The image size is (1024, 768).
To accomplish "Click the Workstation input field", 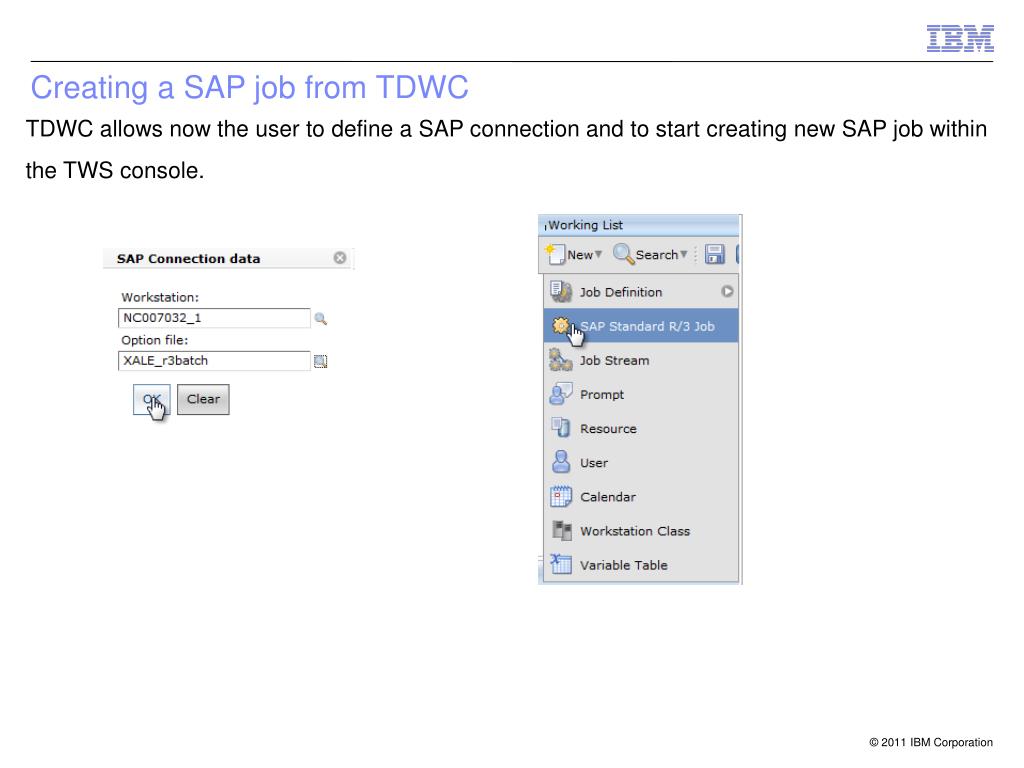I will click(x=214, y=318).
